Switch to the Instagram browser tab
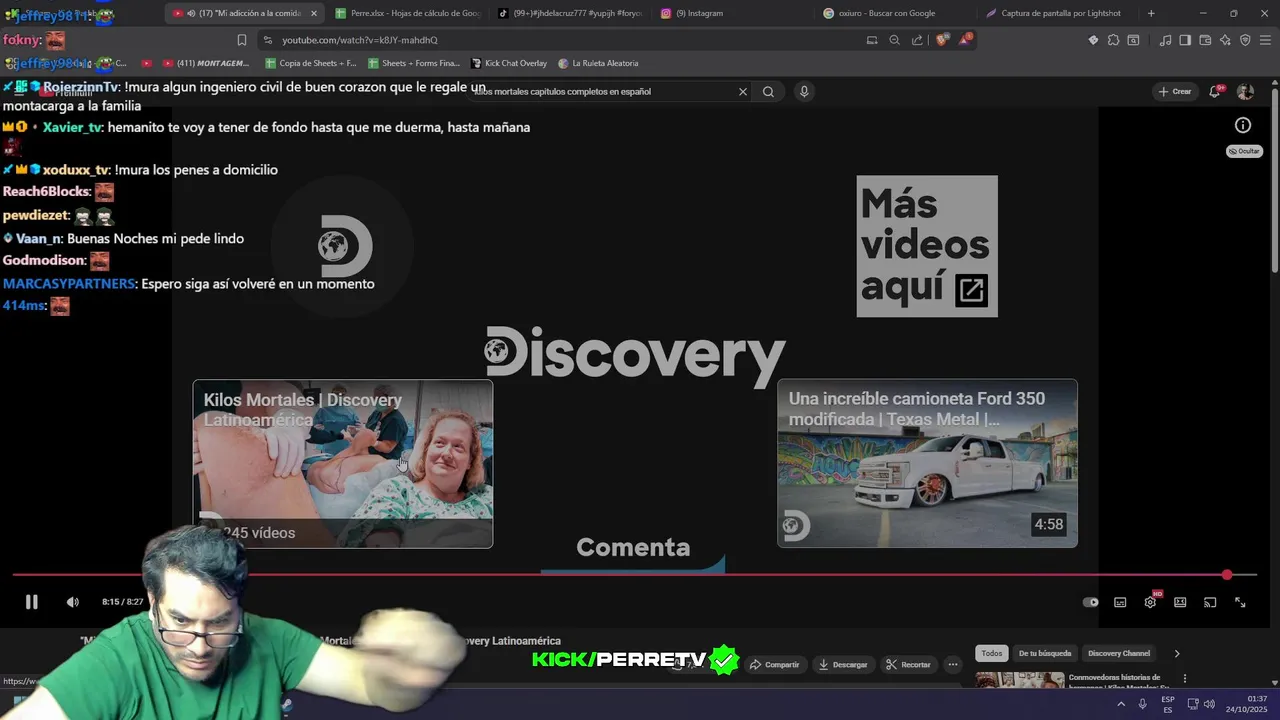The height and width of the screenshot is (720, 1280). [733, 13]
